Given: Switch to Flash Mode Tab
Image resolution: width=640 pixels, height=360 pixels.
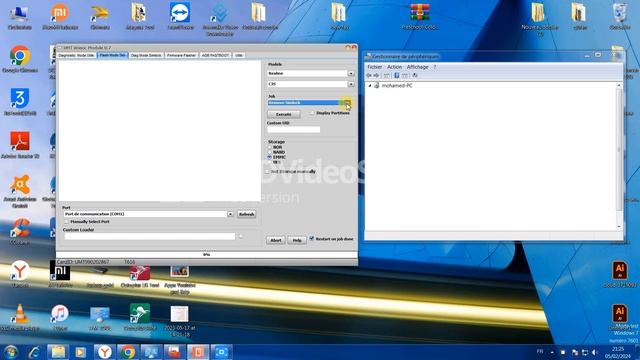Looking at the screenshot, I should [113, 55].
